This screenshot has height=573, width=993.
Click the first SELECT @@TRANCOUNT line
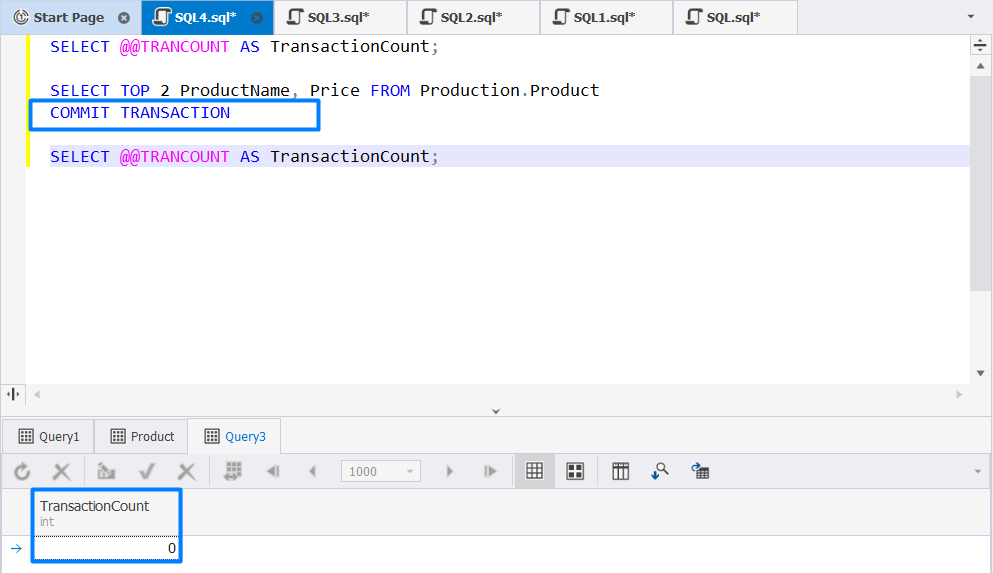coord(244,47)
